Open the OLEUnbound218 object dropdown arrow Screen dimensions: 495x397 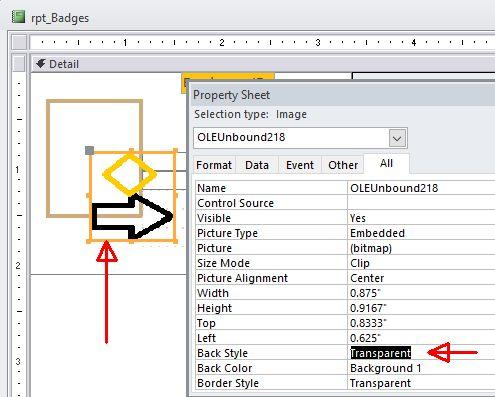397,138
